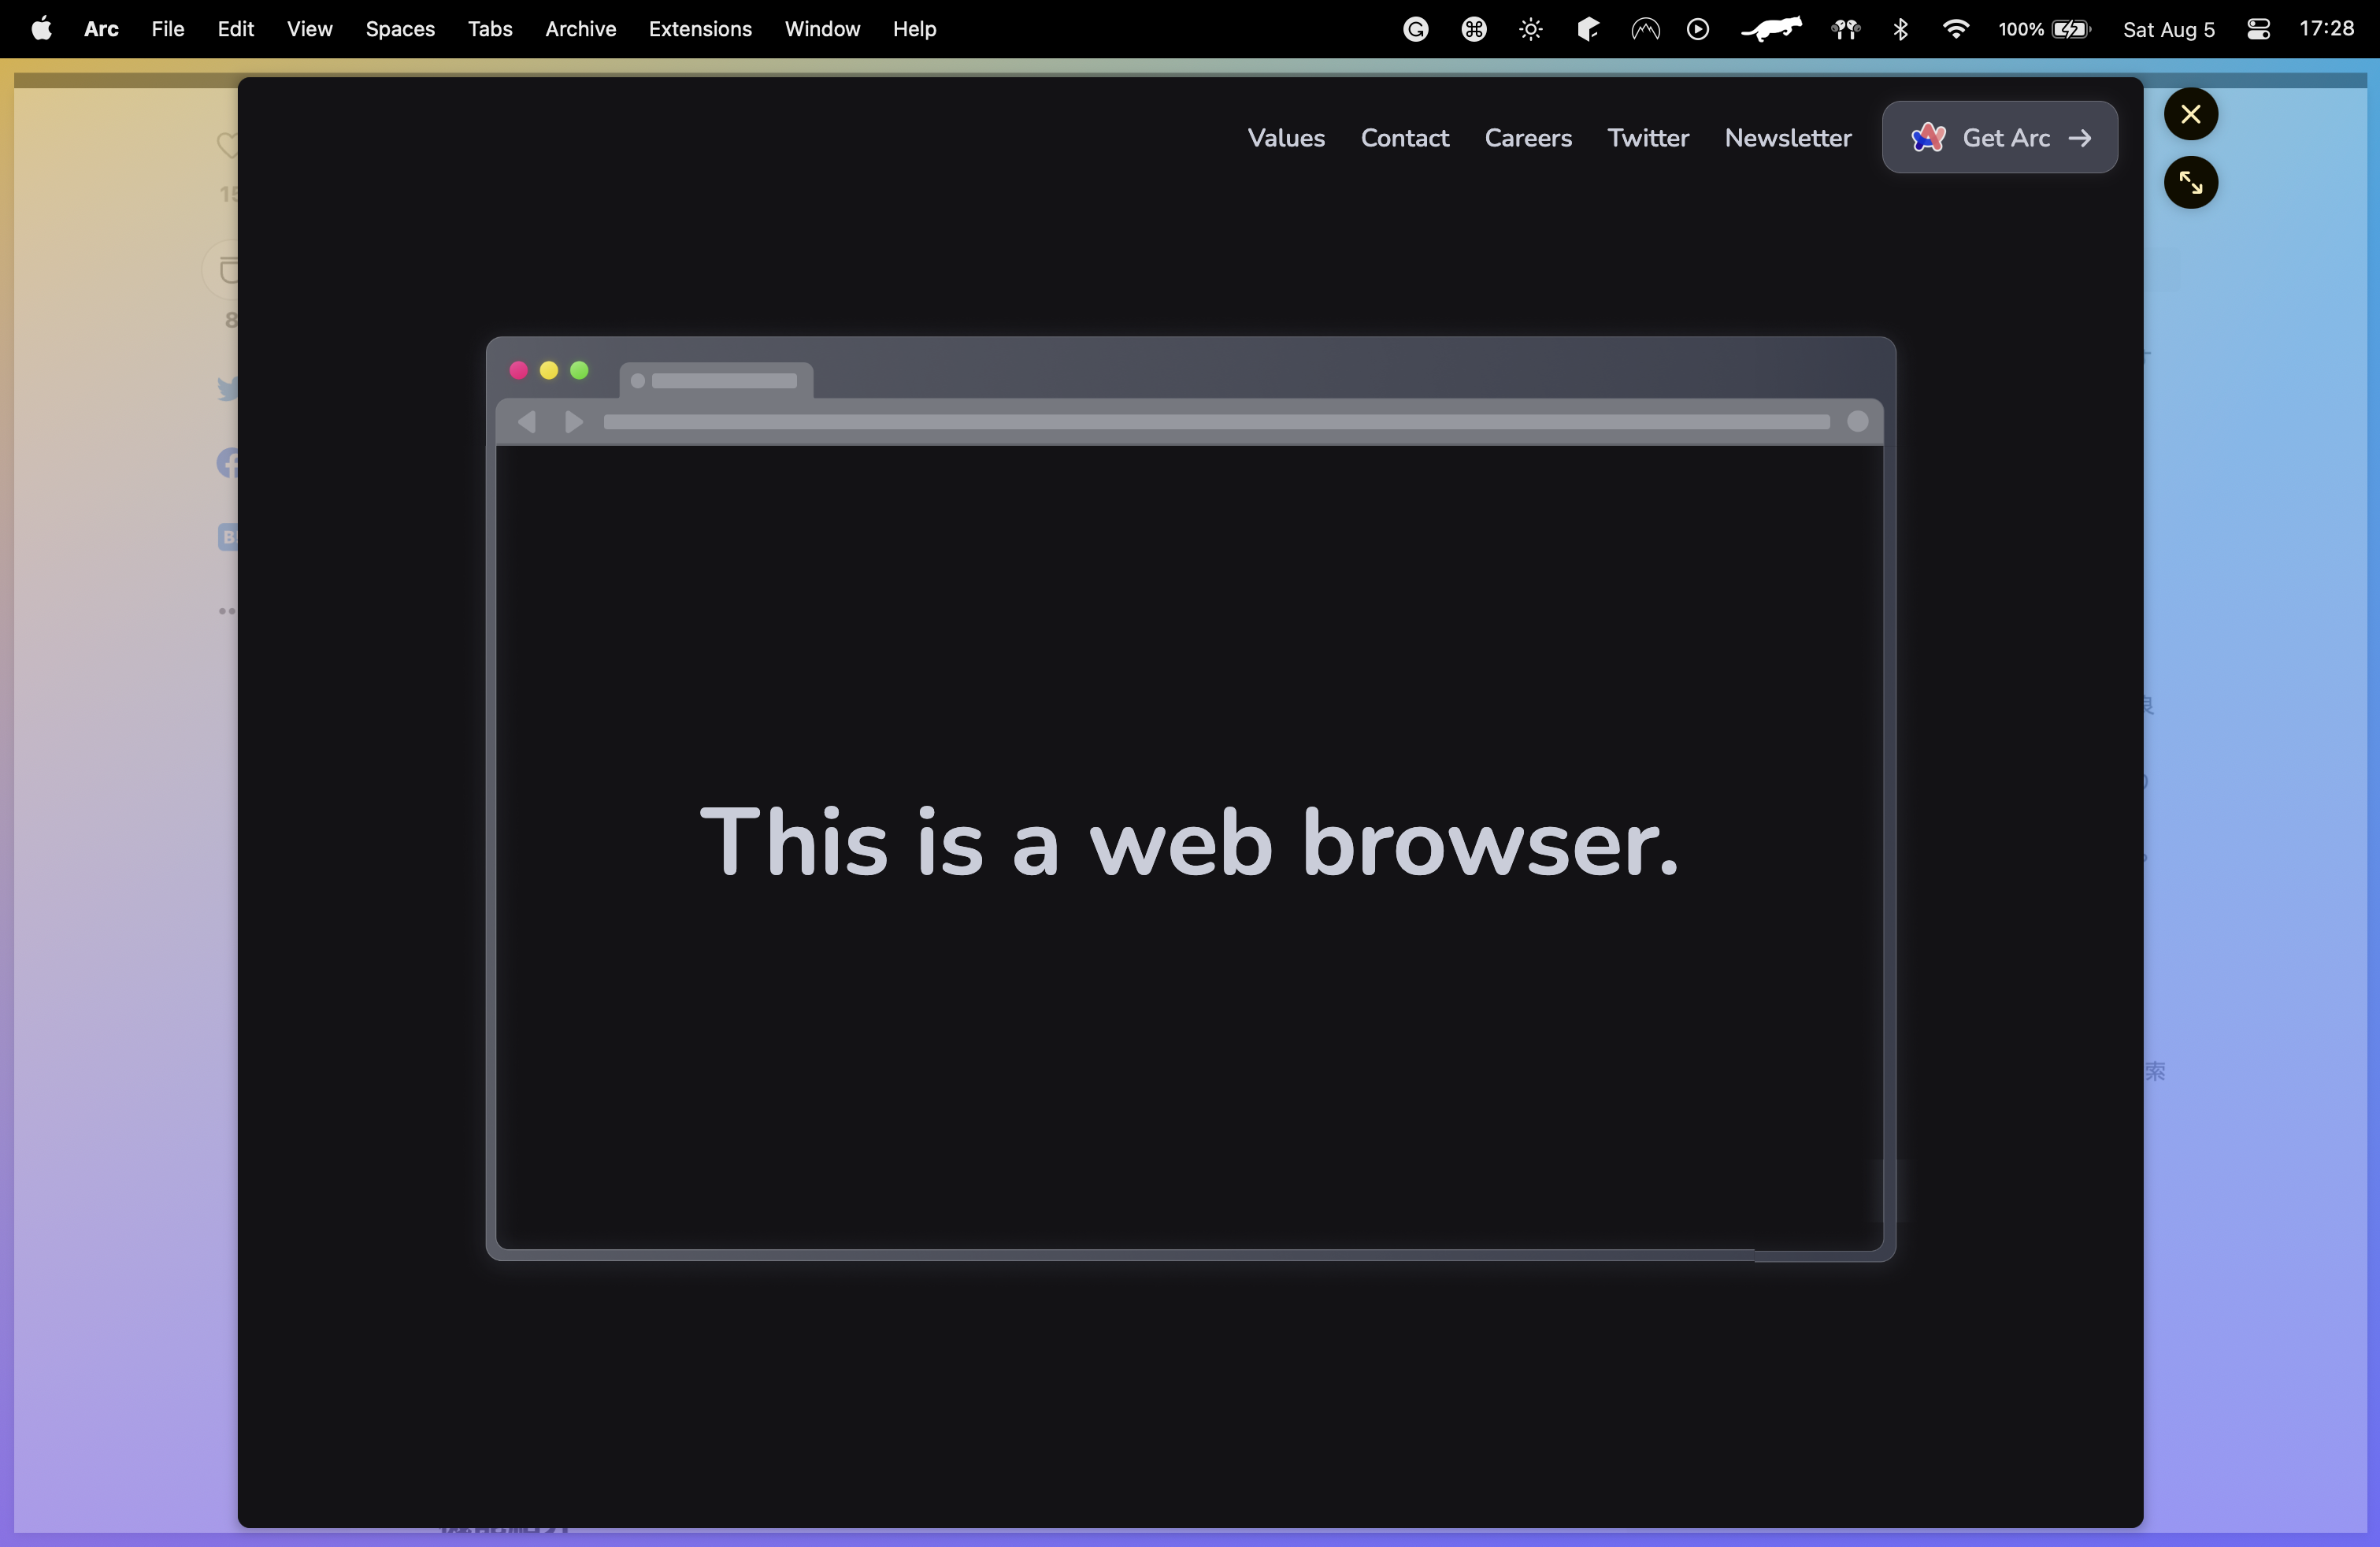Viewport: 2380px width, 1547px height.
Task: Open the Bluetooth status icon
Action: coord(1900,29)
